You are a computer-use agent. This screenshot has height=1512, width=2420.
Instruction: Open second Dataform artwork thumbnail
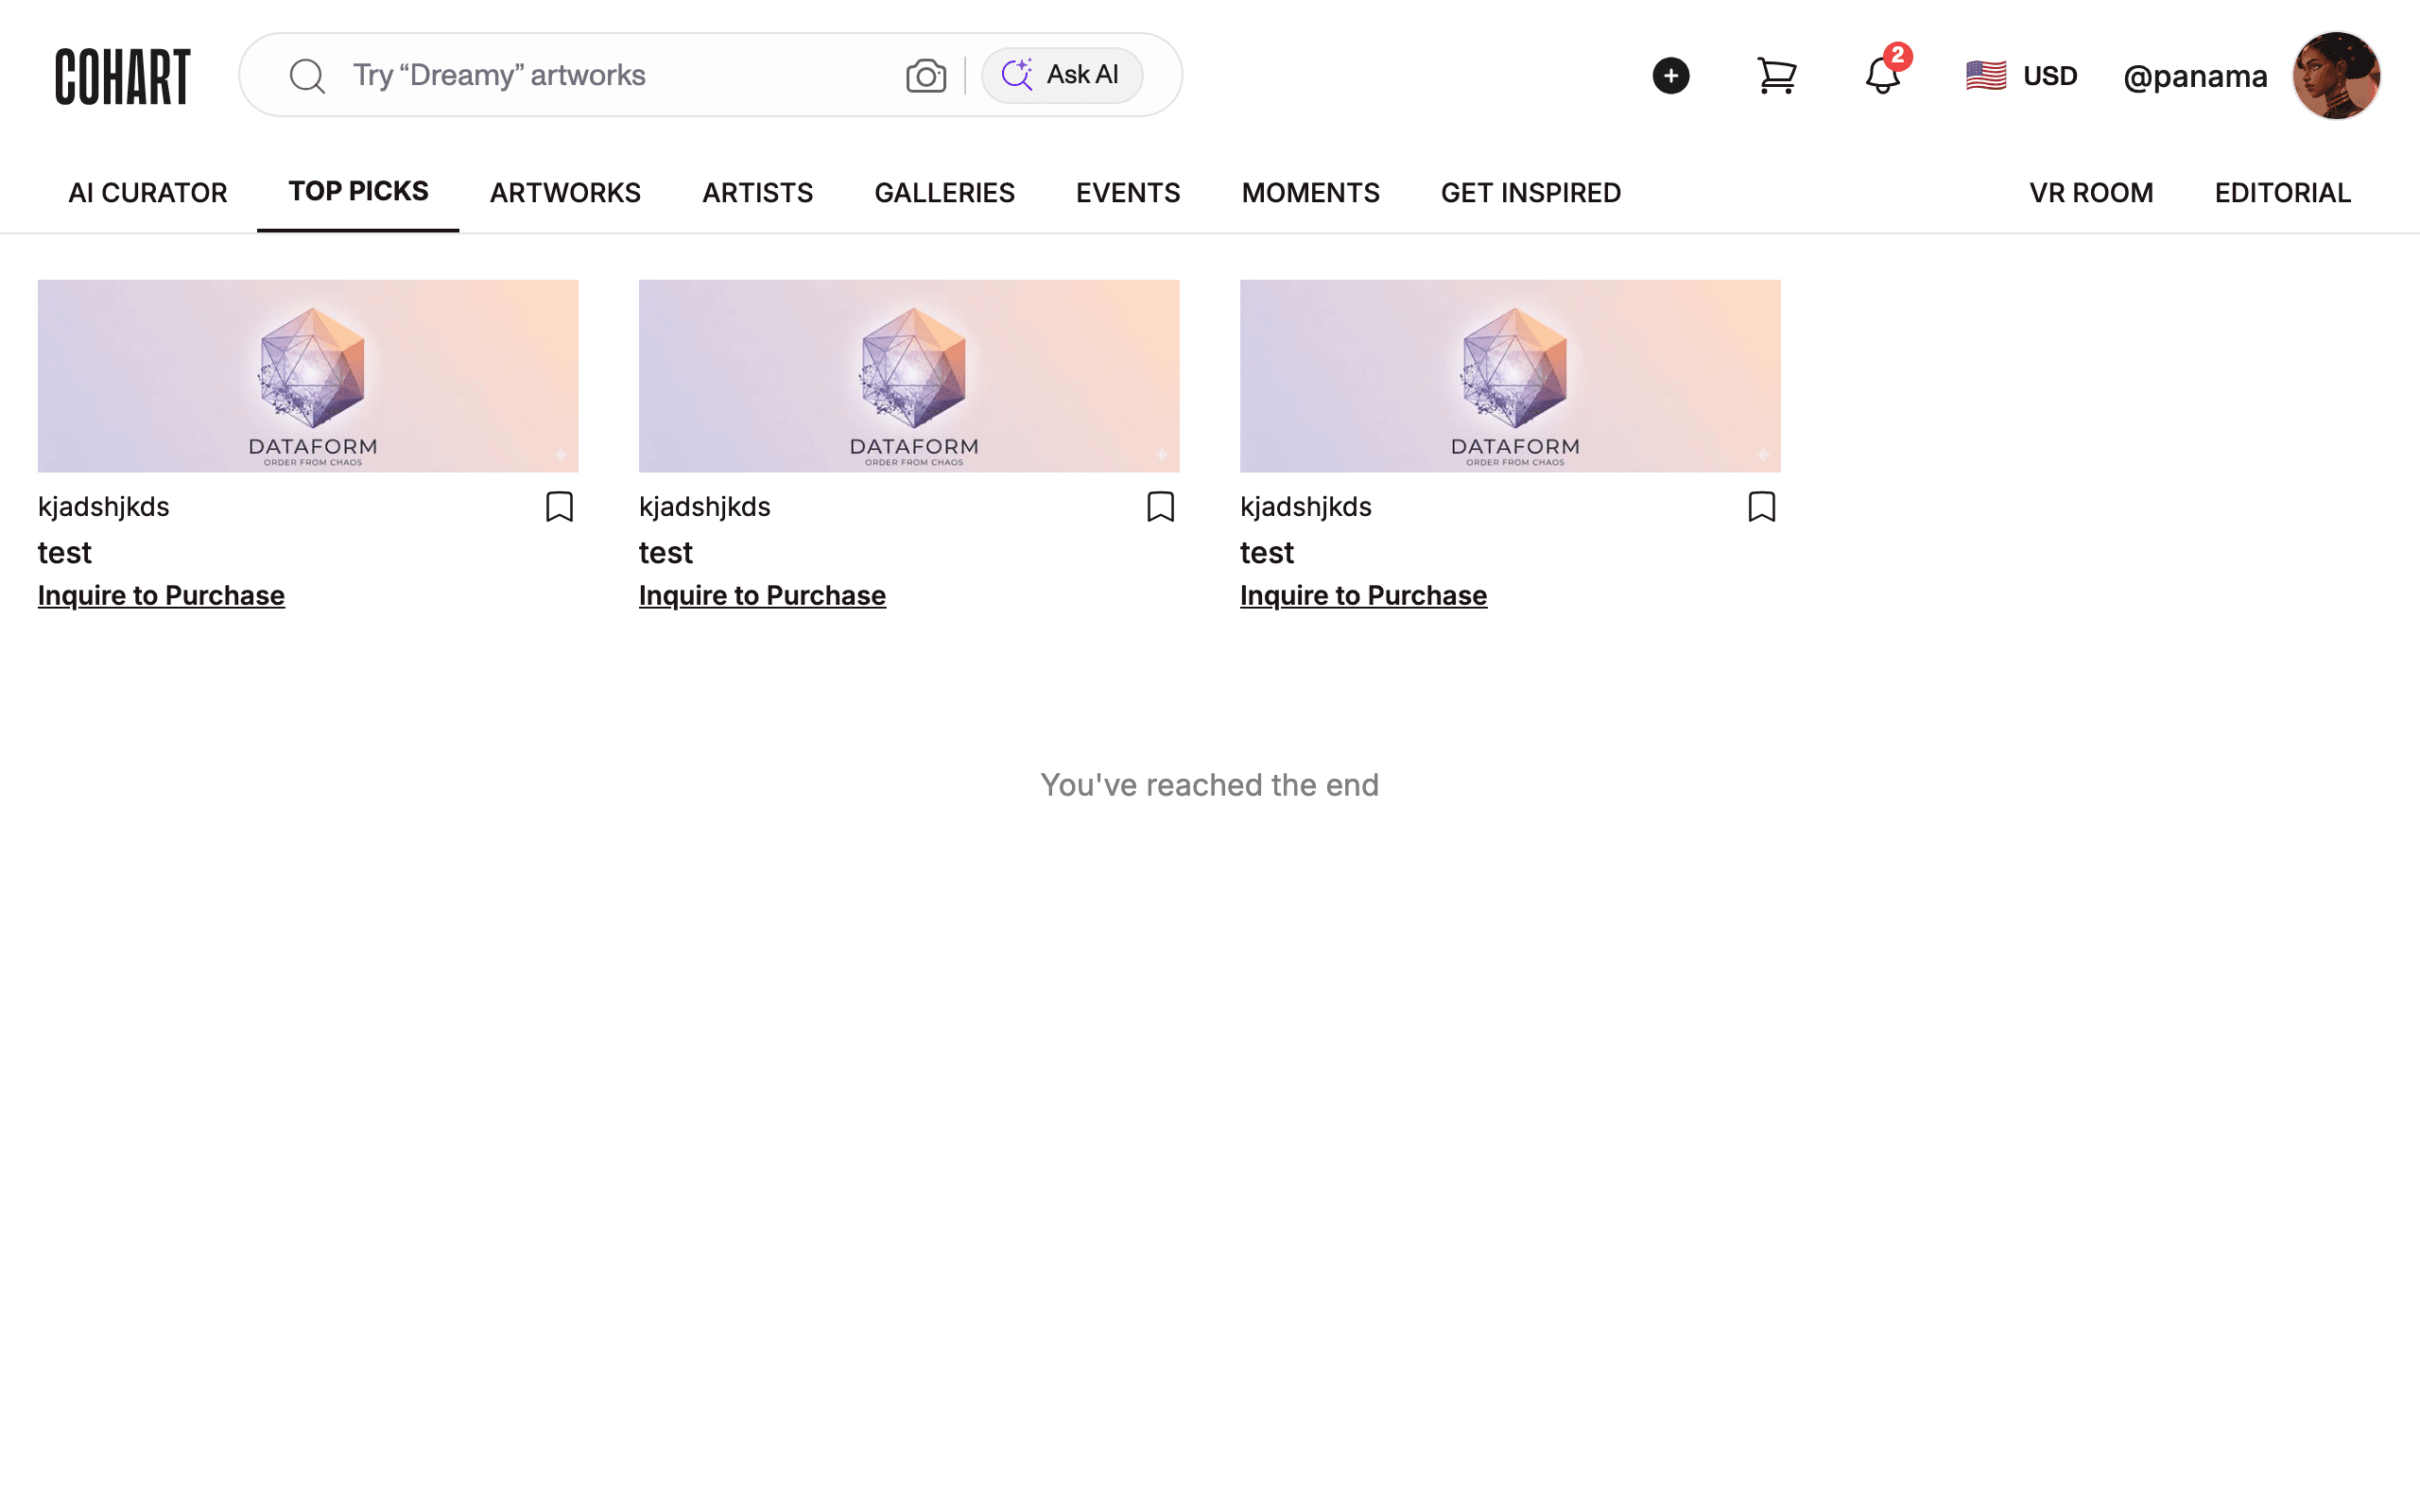(909, 376)
